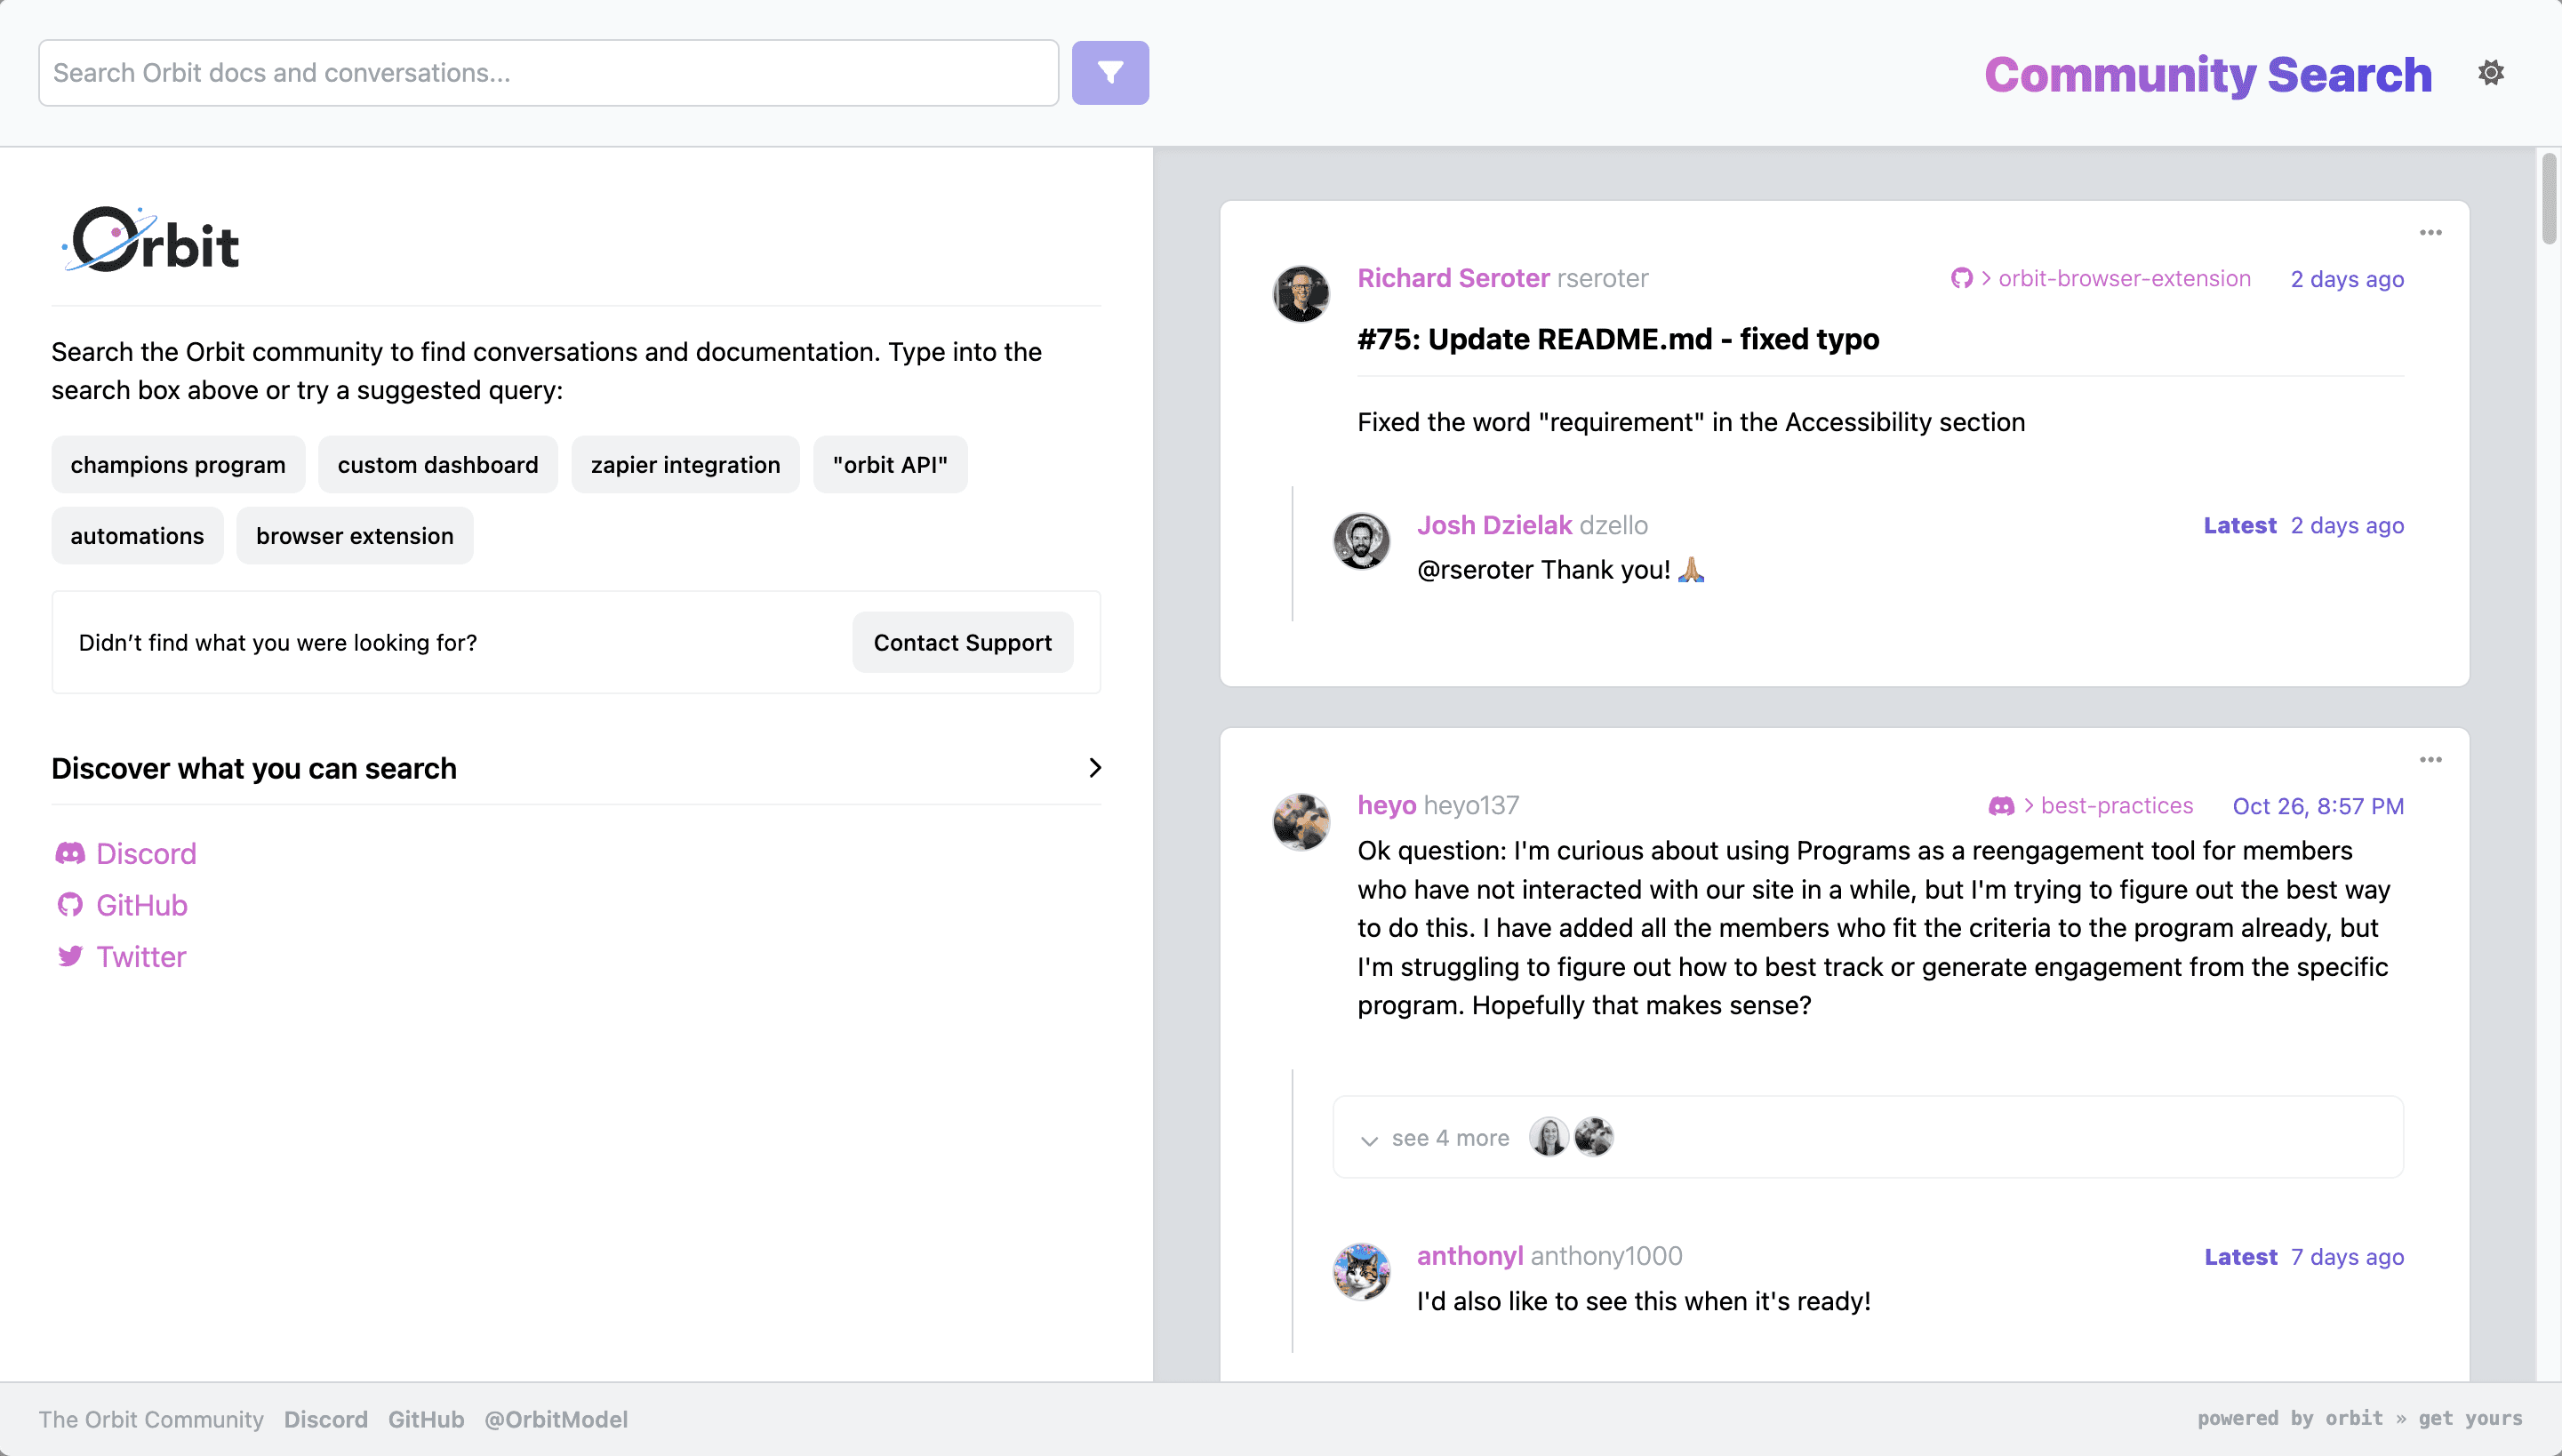Image resolution: width=2562 pixels, height=1456 pixels.
Task: Open Josh Dzielak's profile name link
Action: [1494, 525]
